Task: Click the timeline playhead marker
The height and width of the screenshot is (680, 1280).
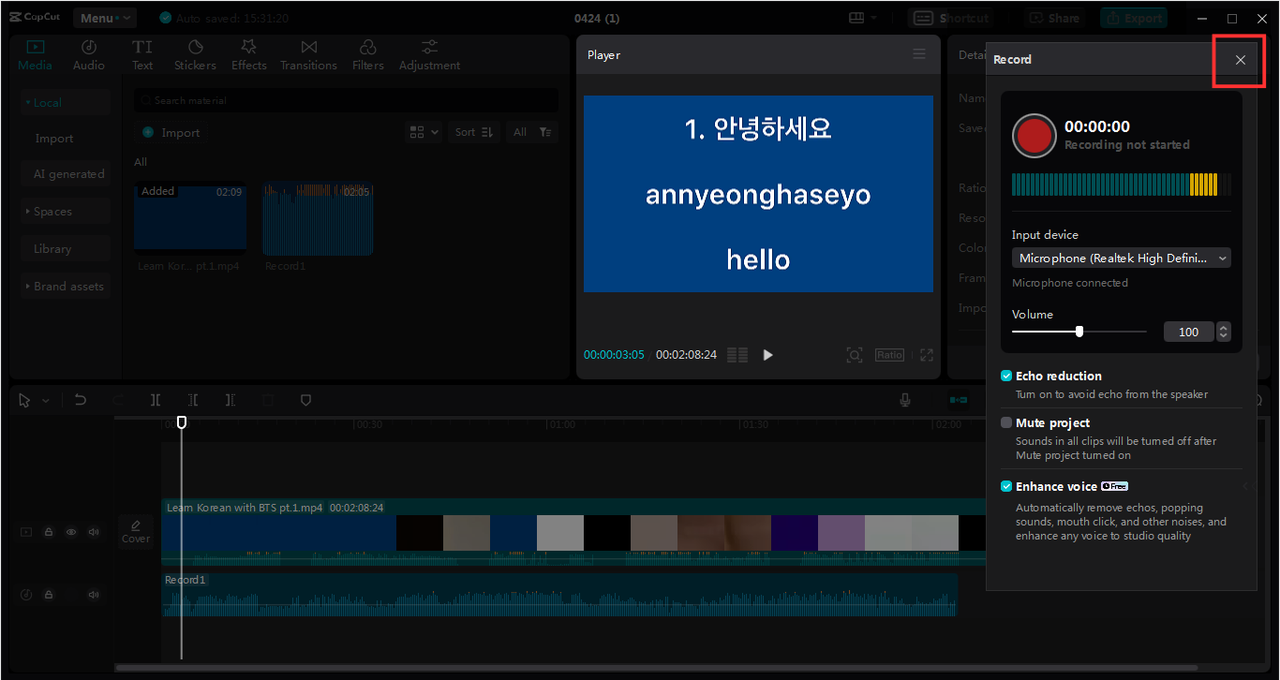Action: click(x=181, y=423)
